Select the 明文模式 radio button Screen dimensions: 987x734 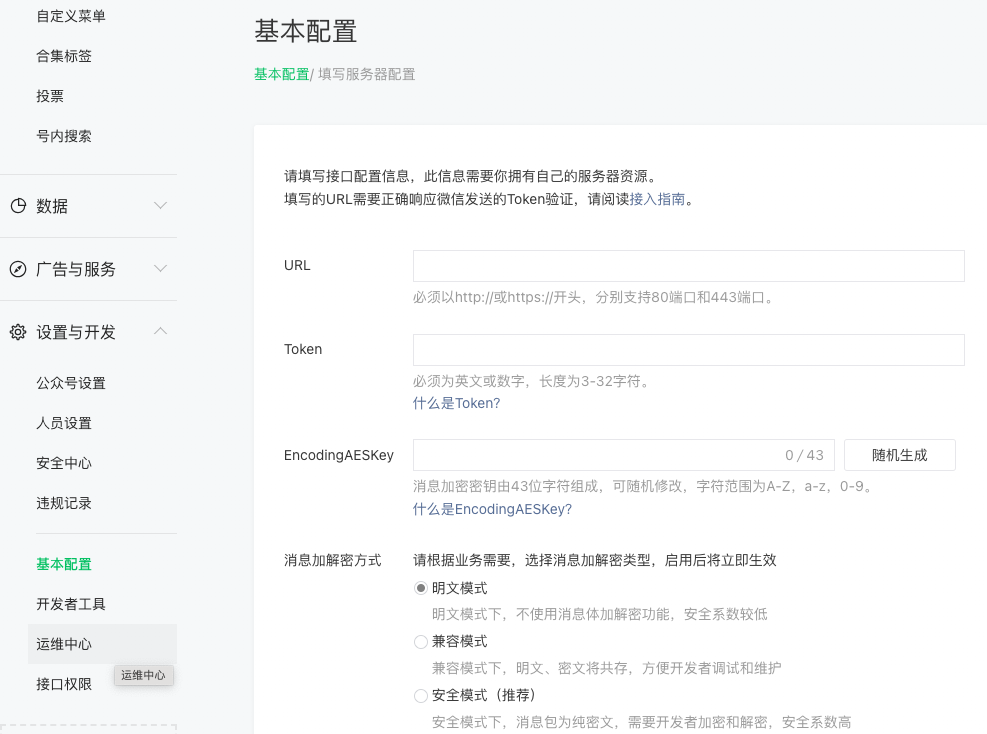coord(420,588)
